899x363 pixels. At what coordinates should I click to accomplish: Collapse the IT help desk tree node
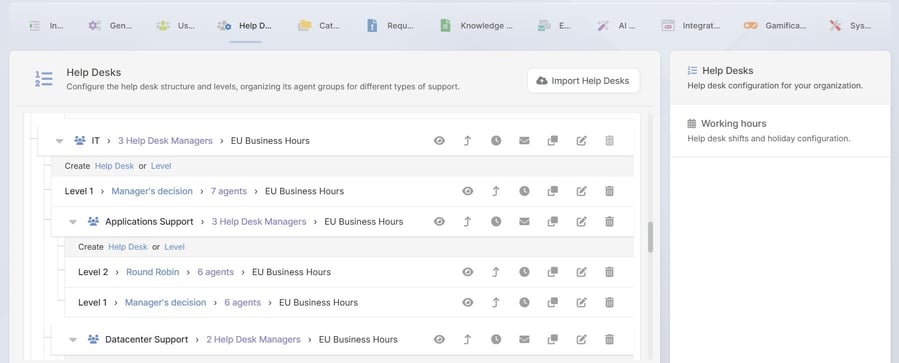click(x=59, y=141)
